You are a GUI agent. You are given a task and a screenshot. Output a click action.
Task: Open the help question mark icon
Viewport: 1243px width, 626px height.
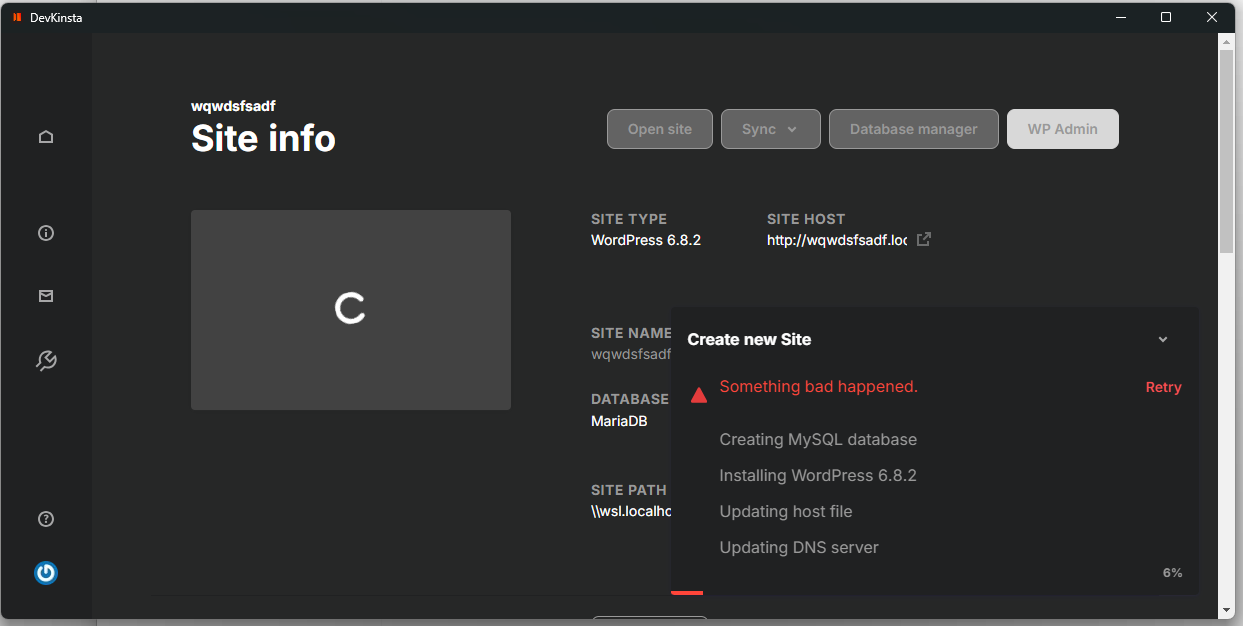[x=46, y=519]
